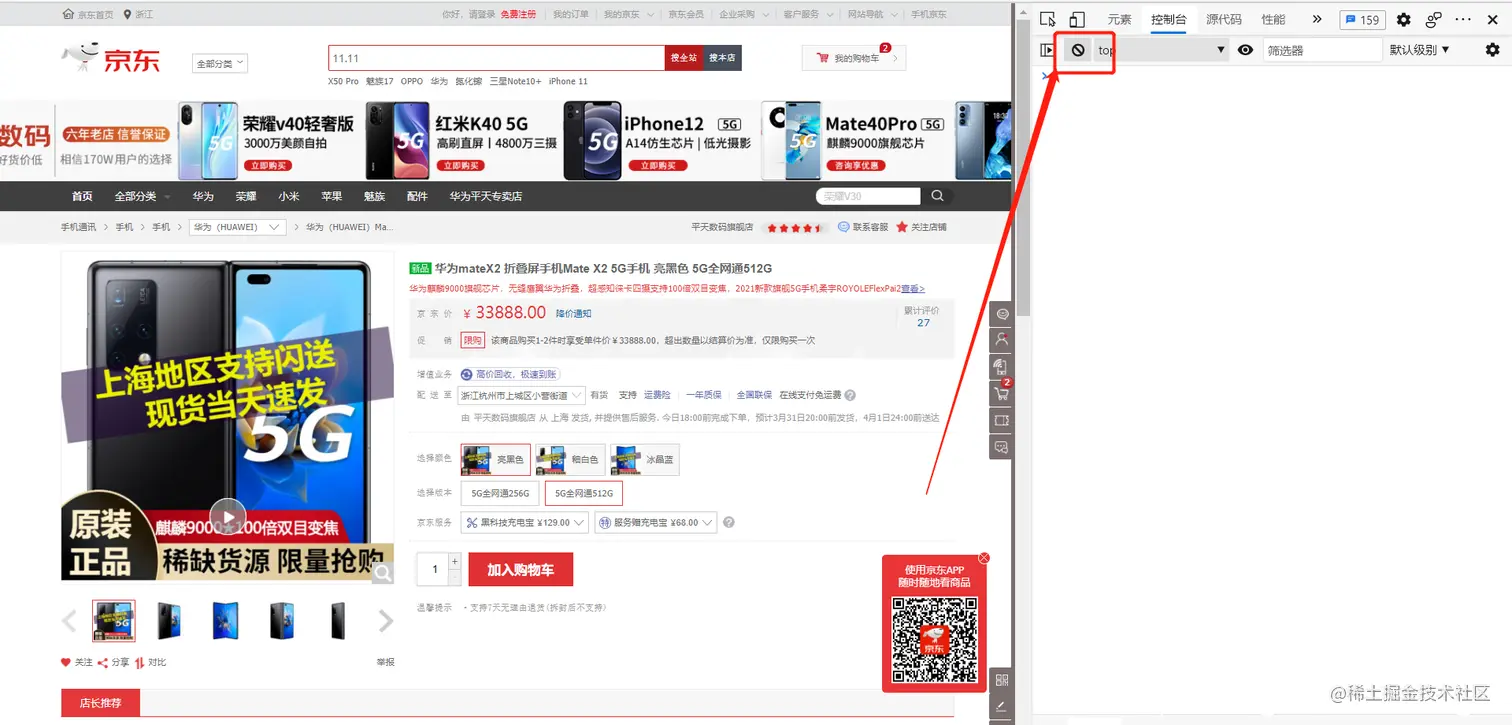
Task: Show console sidebar icon
Action: click(1047, 50)
